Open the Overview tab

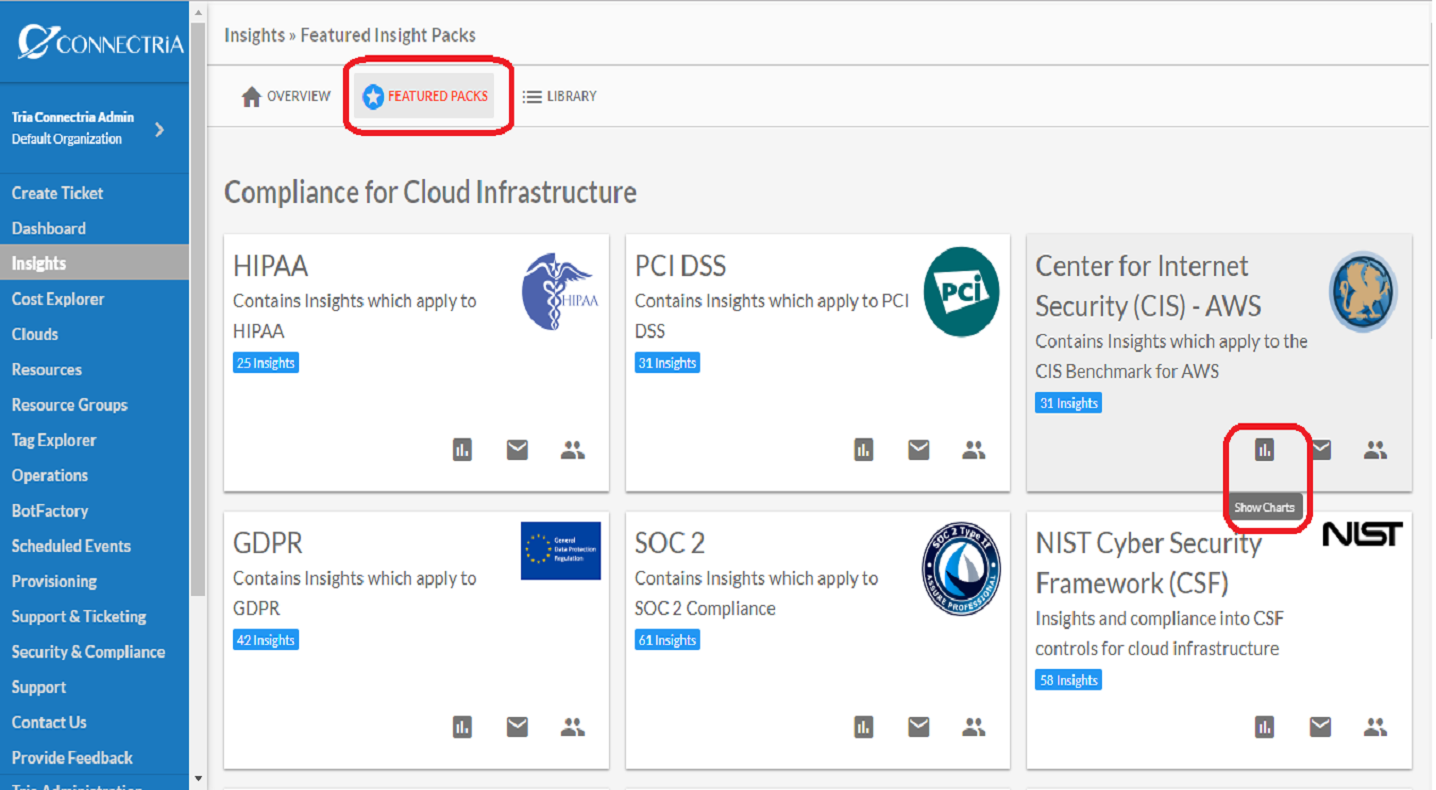pyautogui.click(x=286, y=97)
